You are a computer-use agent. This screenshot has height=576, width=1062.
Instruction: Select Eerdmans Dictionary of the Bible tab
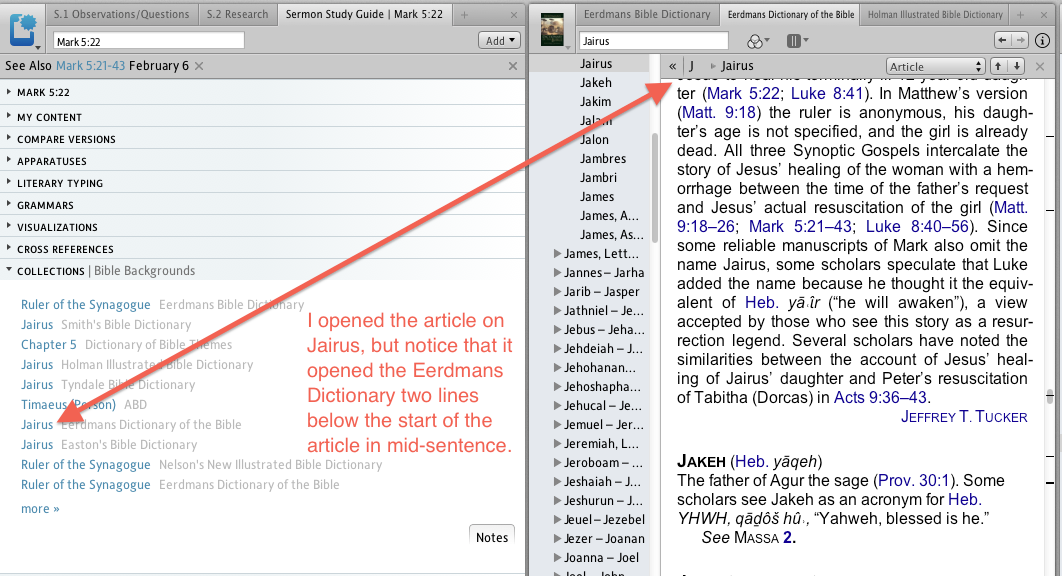coord(791,14)
